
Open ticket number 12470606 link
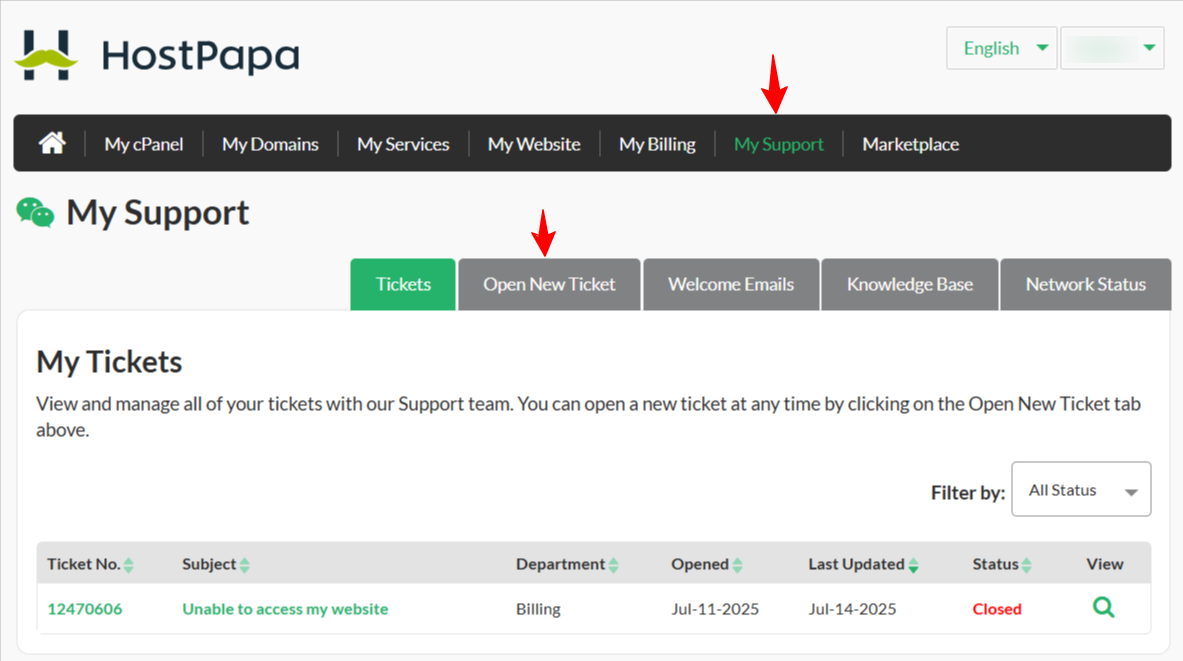point(84,609)
